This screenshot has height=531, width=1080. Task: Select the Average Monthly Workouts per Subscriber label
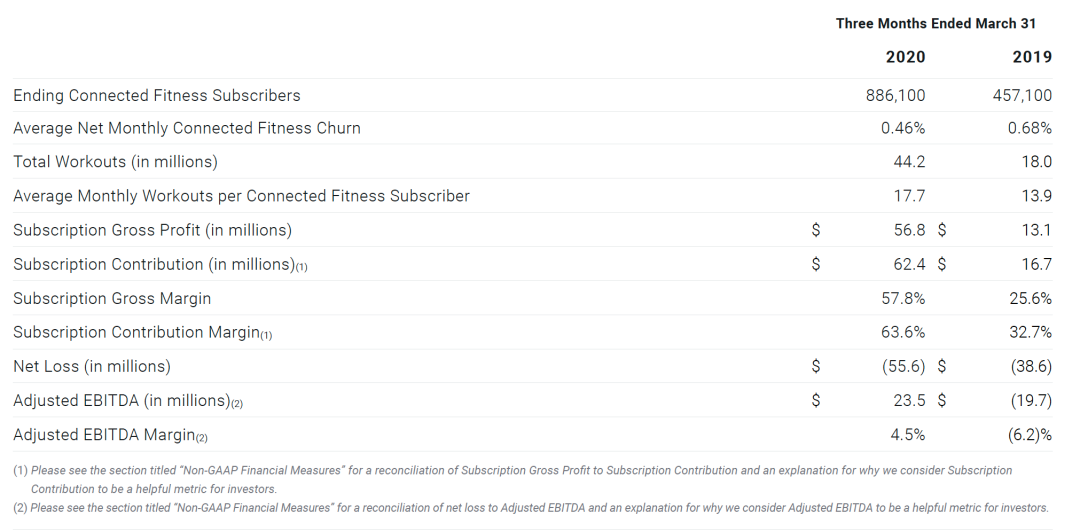(242, 196)
